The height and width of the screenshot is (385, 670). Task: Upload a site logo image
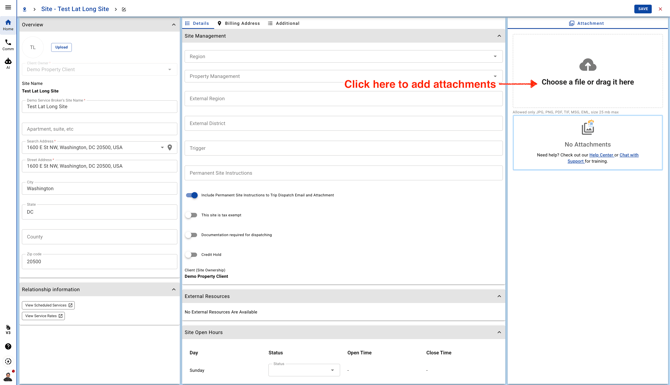(61, 47)
